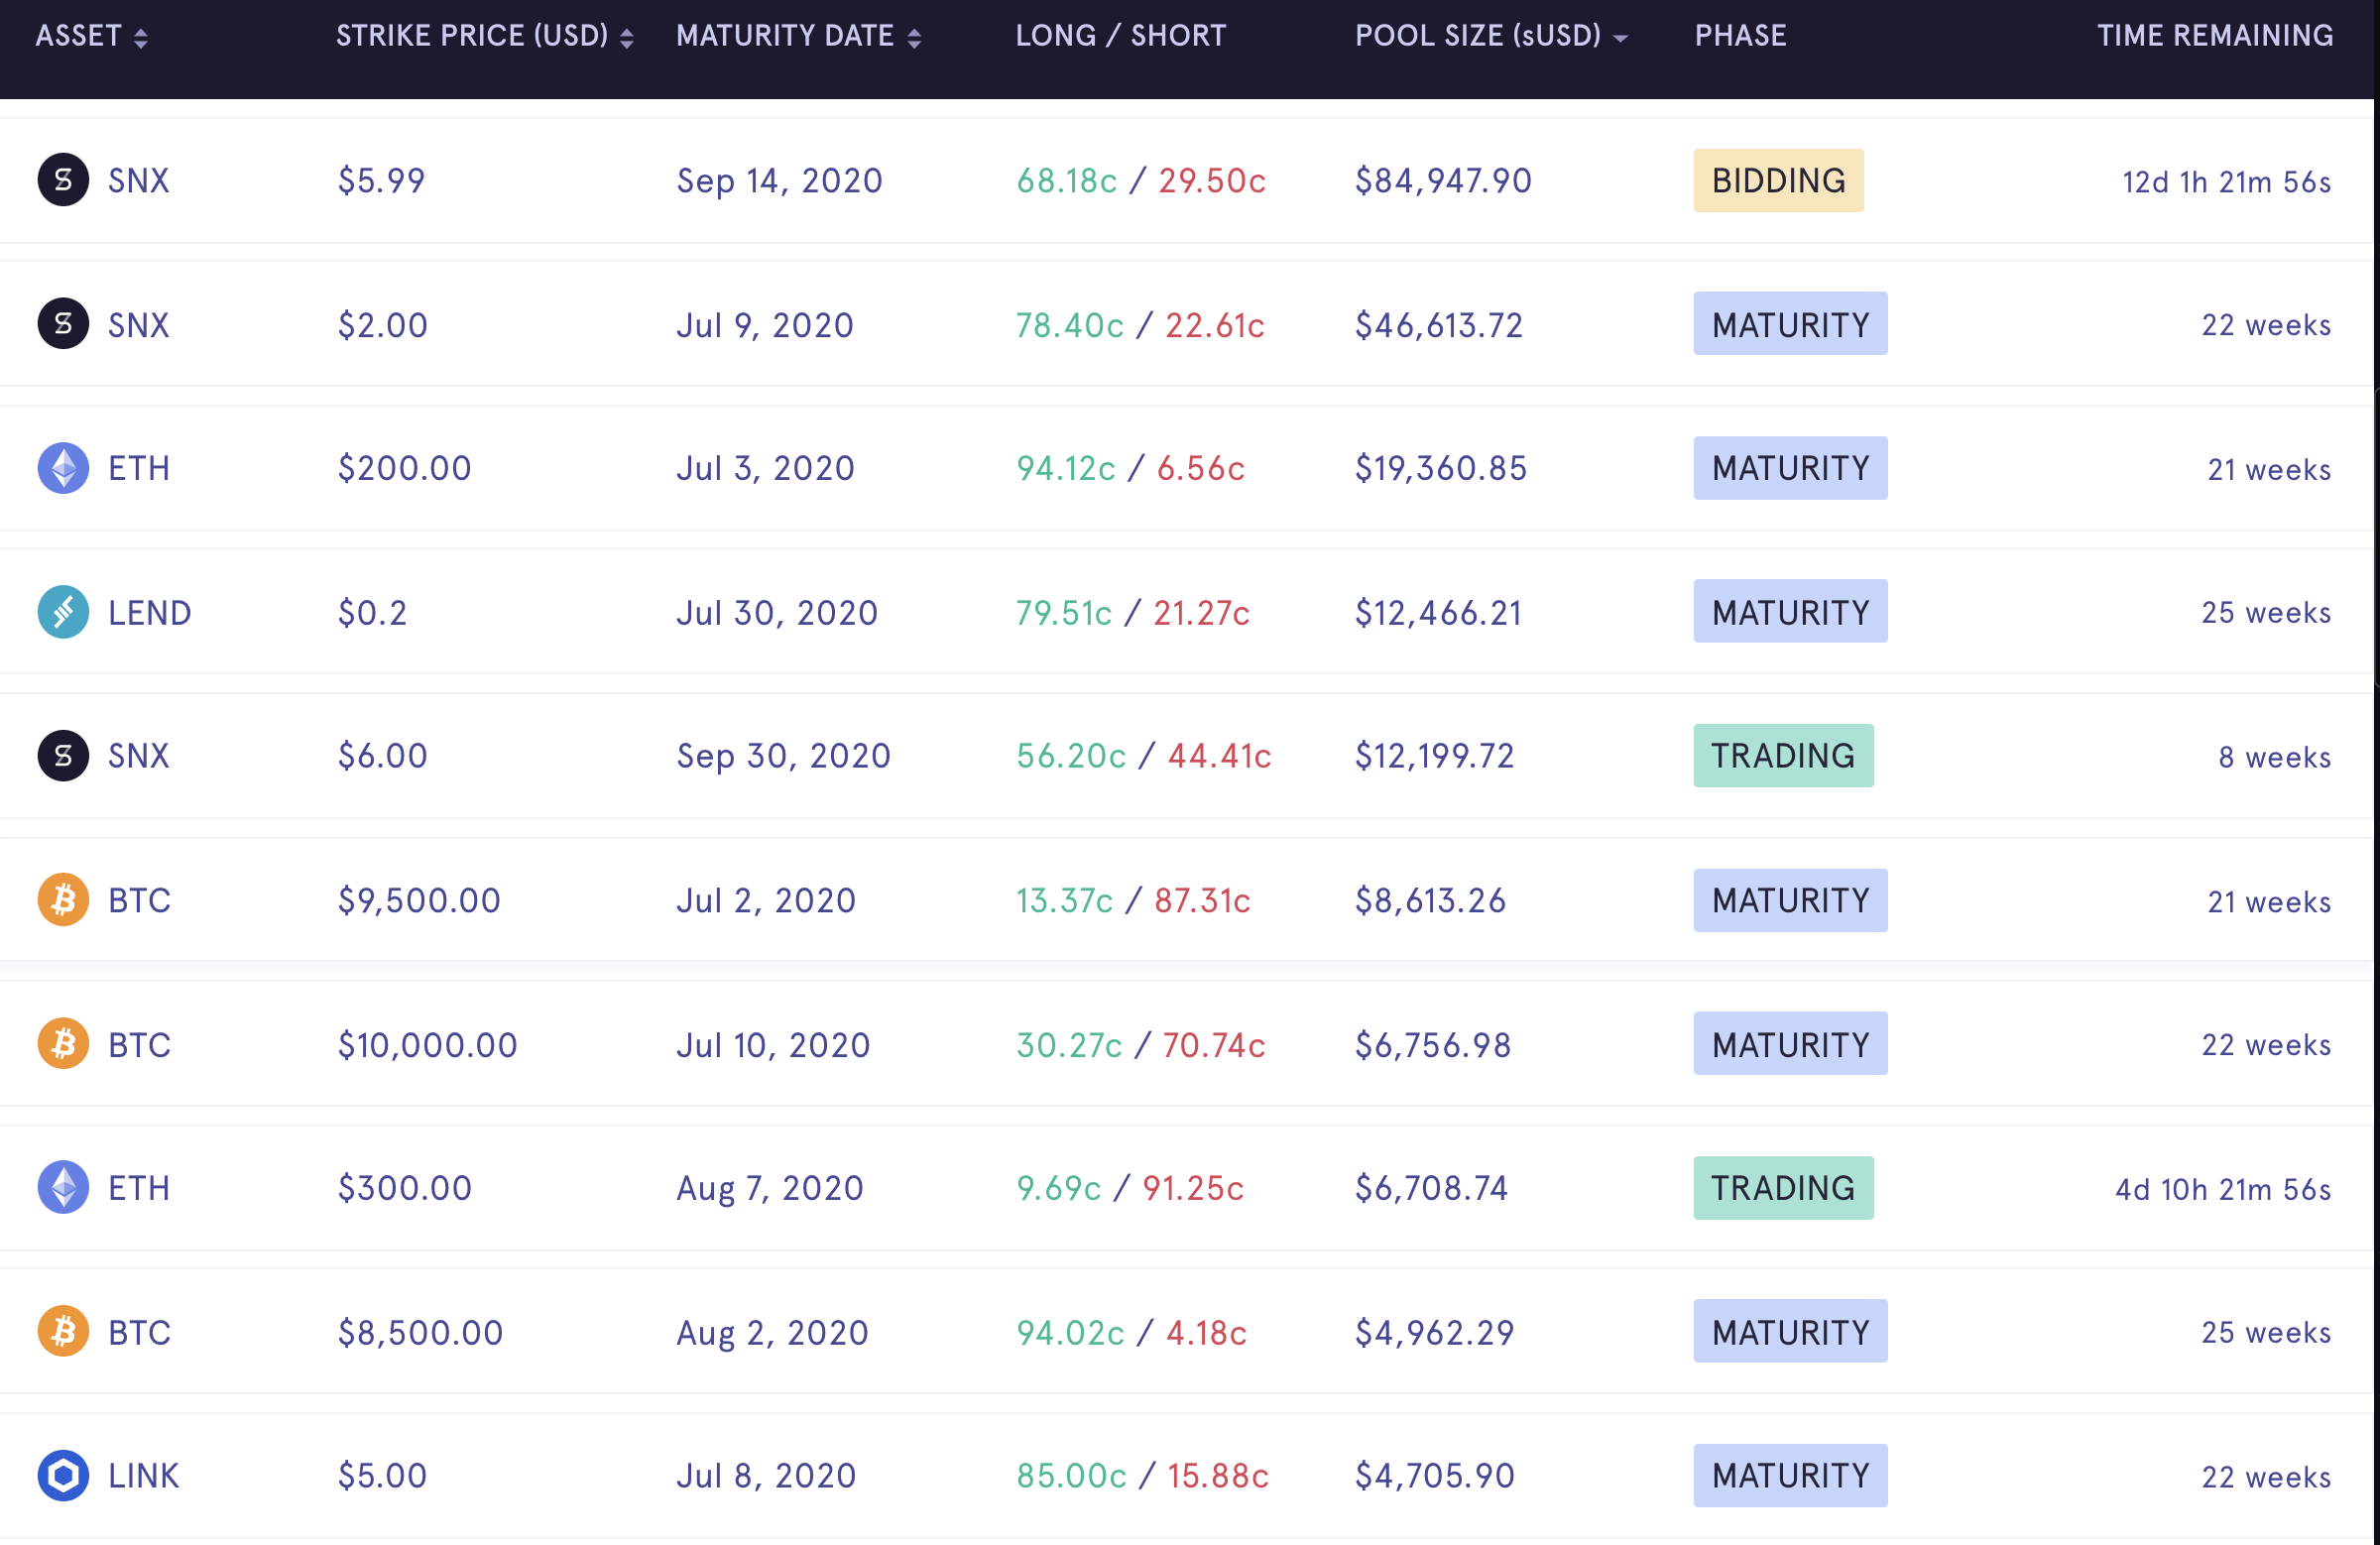Viewport: 2380px width, 1545px height.
Task: Click the SNX icon in the $6.00 row
Action: pos(63,756)
